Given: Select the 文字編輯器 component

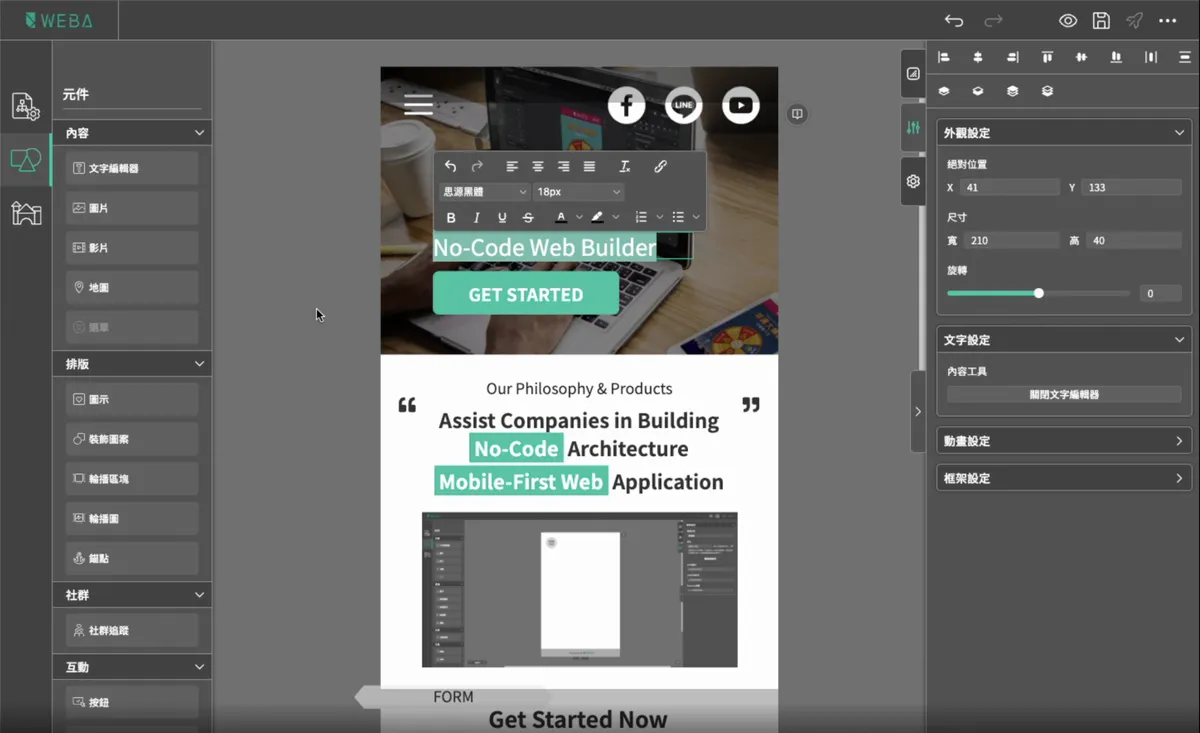Looking at the screenshot, I should click(x=132, y=169).
